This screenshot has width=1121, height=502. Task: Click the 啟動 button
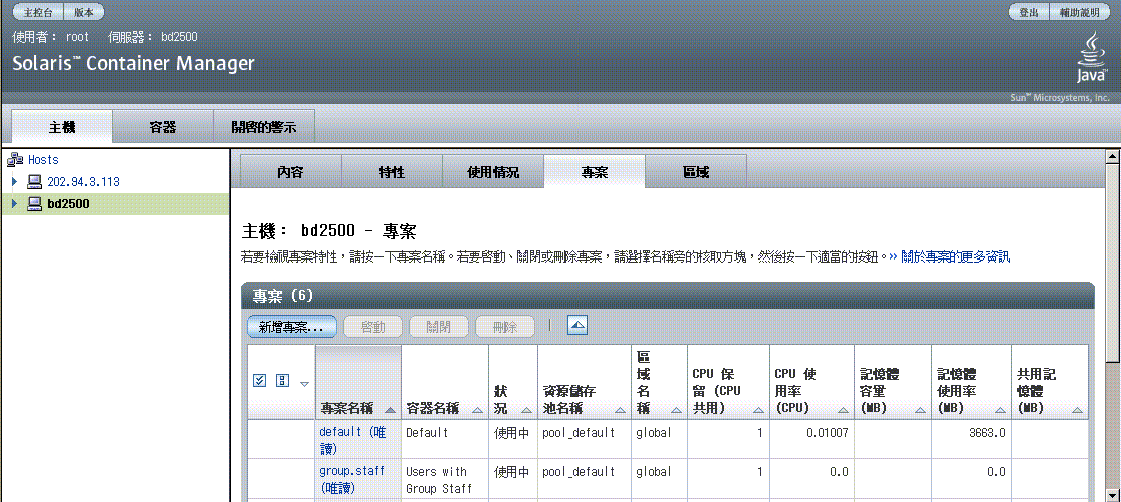(373, 327)
